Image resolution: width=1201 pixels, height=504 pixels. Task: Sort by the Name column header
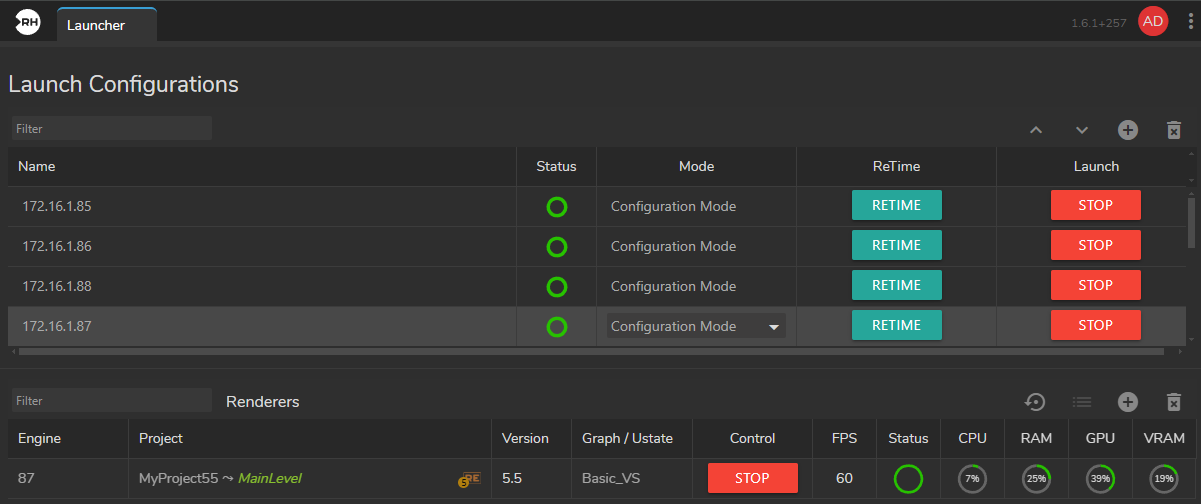37,167
